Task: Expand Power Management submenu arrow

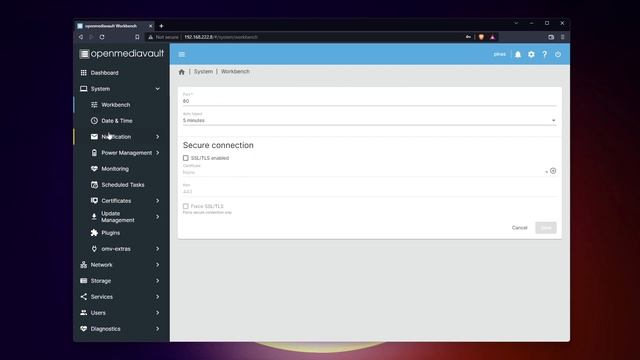Action: (x=158, y=153)
